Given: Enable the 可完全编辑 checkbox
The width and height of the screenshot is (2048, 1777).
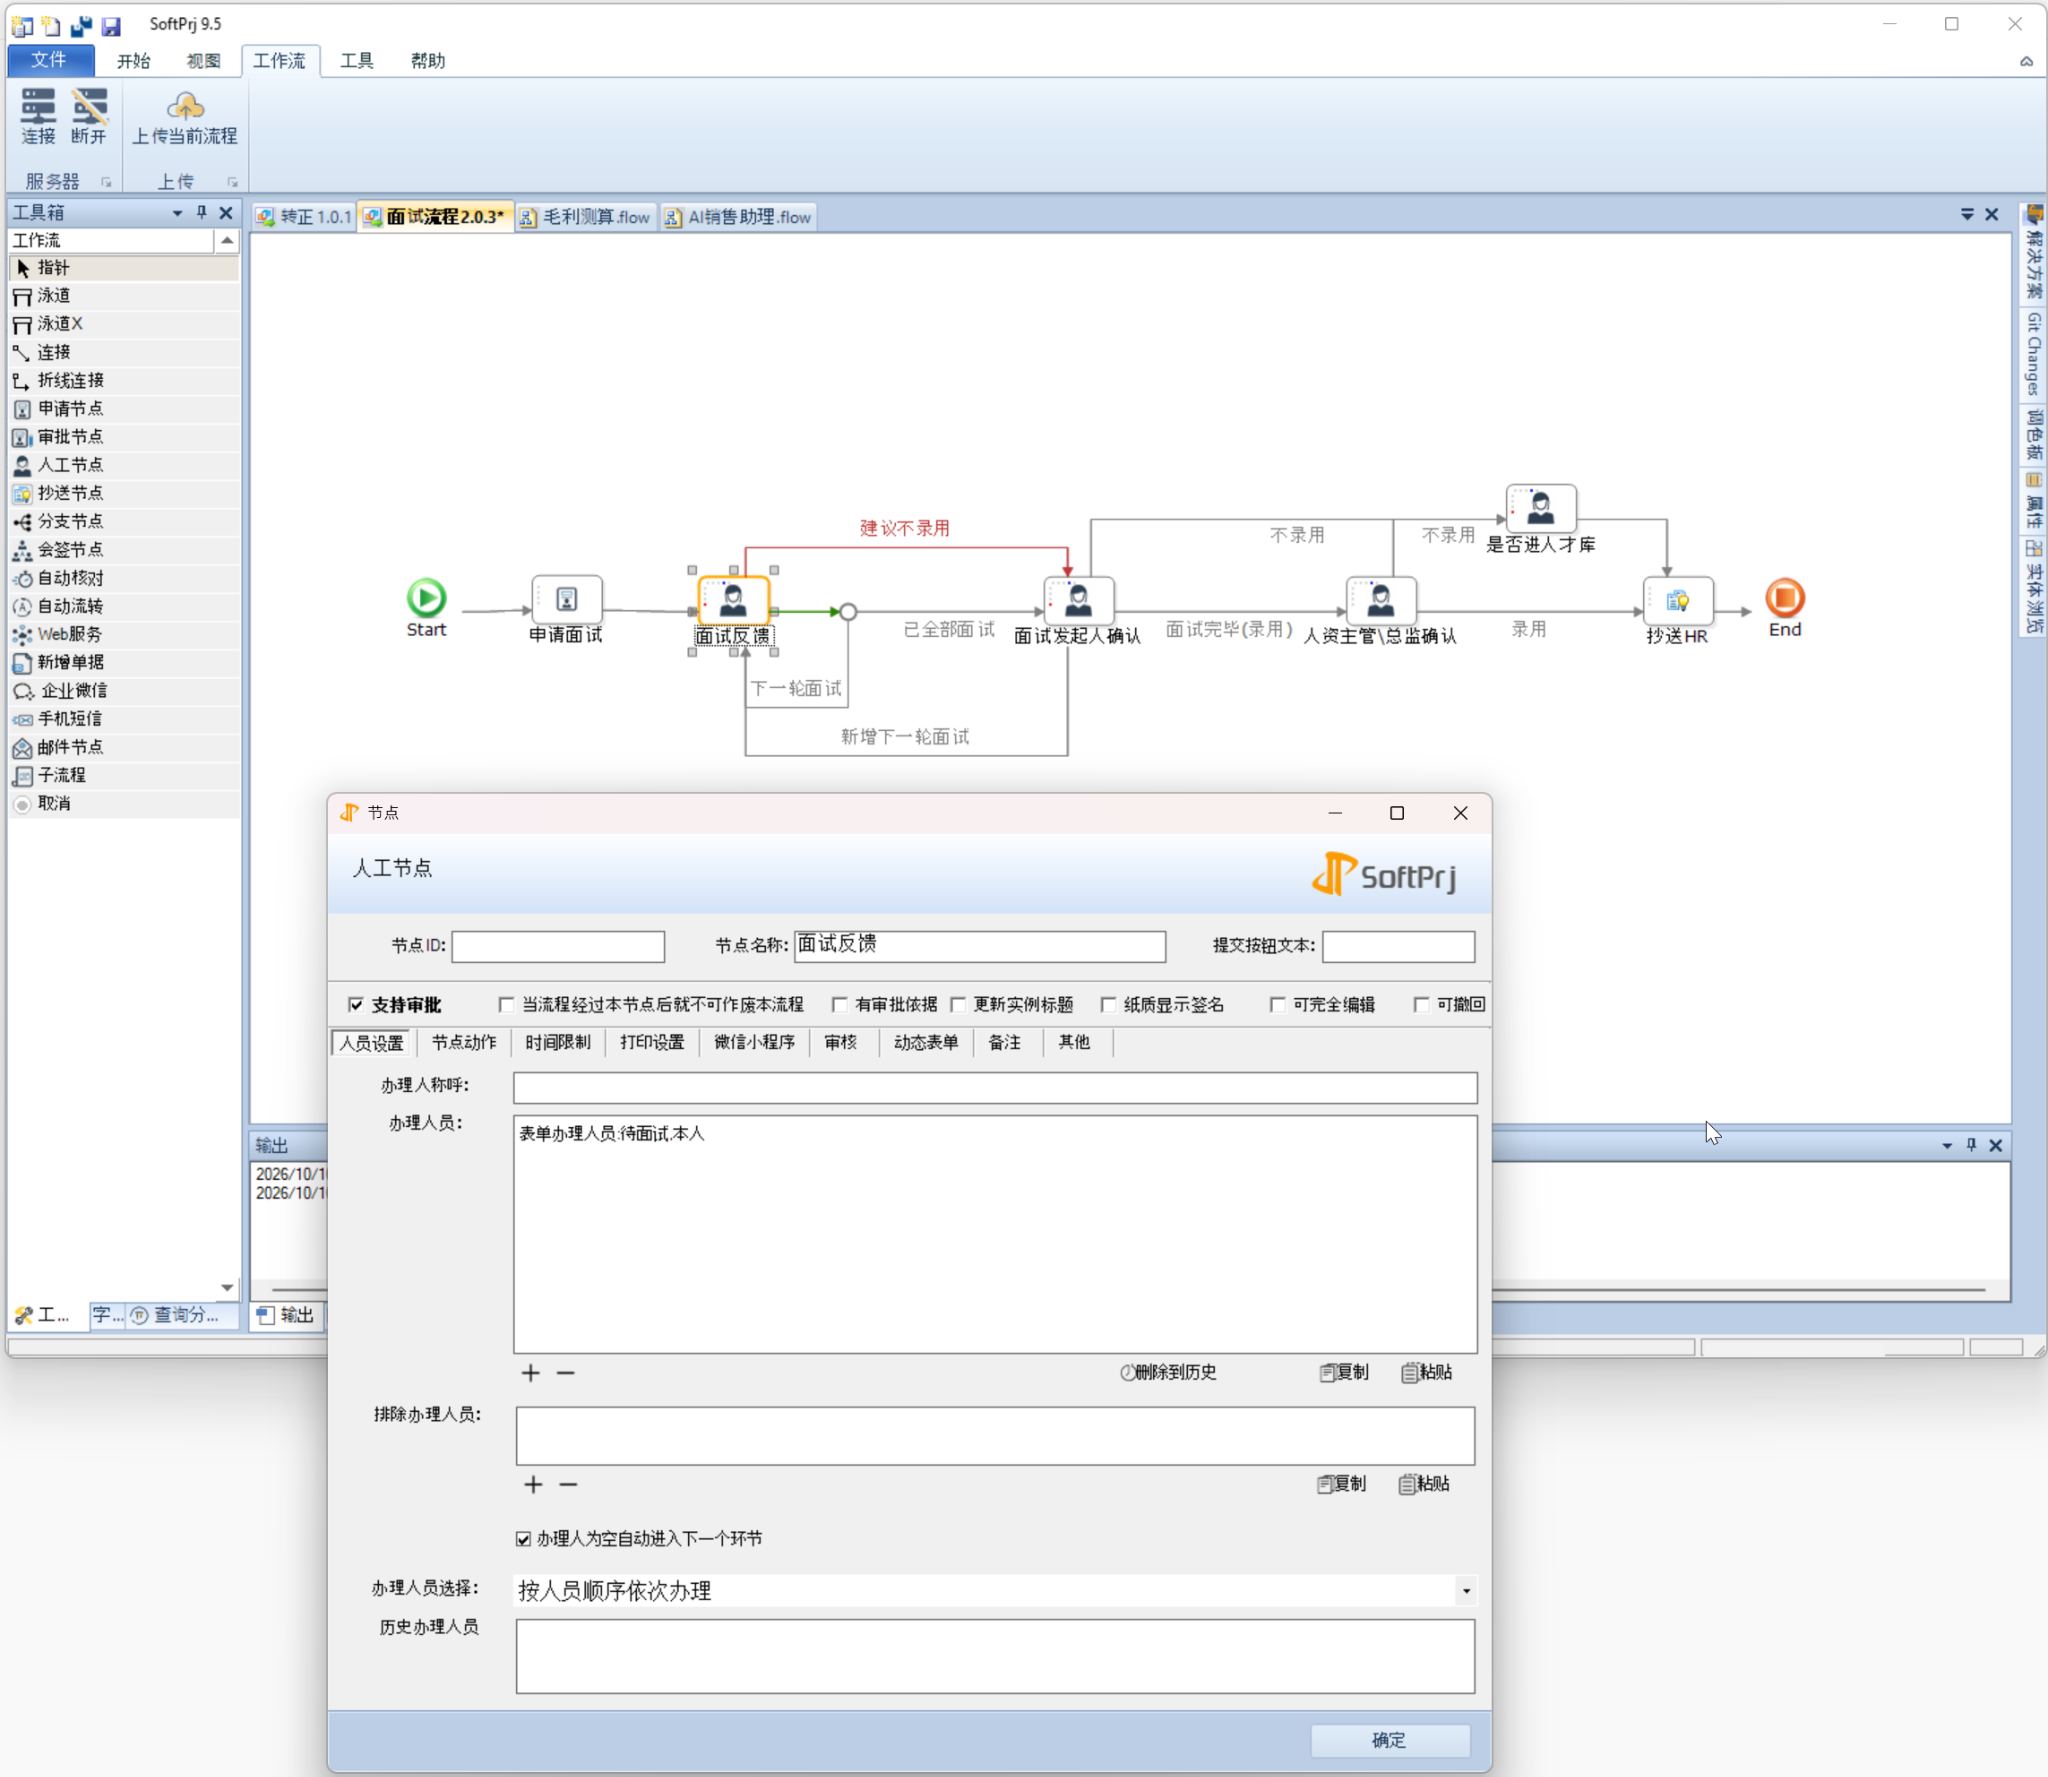Looking at the screenshot, I should [x=1278, y=1004].
